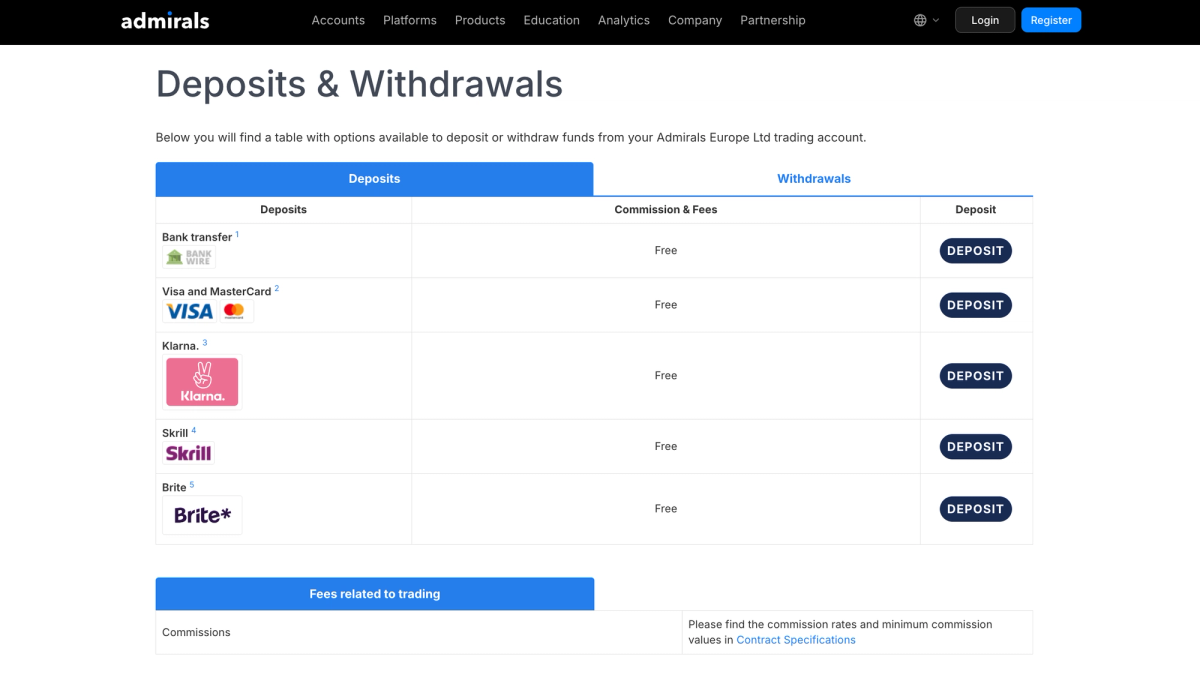Image resolution: width=1200 pixels, height=675 pixels.
Task: Click footnote 2 next to Visa and MasterCard
Action: tap(277, 288)
